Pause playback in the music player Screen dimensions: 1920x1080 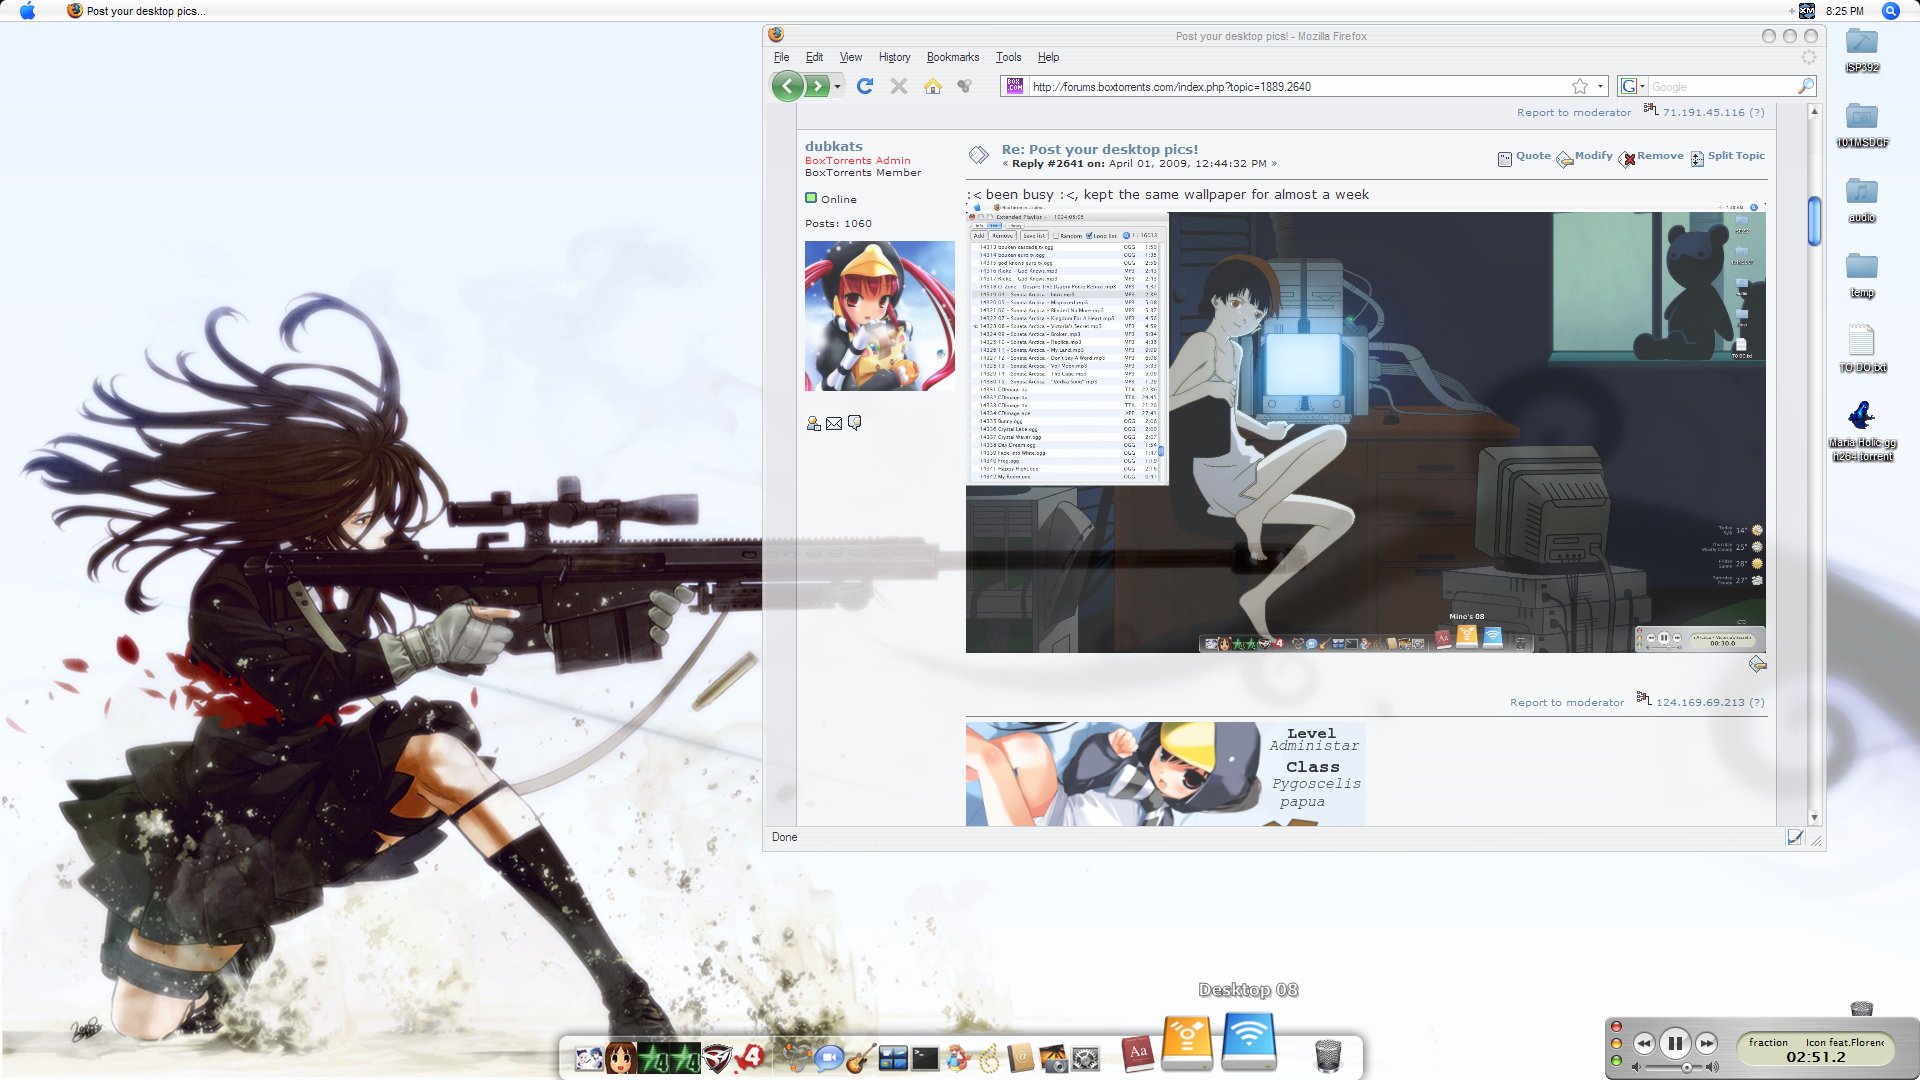point(1675,1044)
